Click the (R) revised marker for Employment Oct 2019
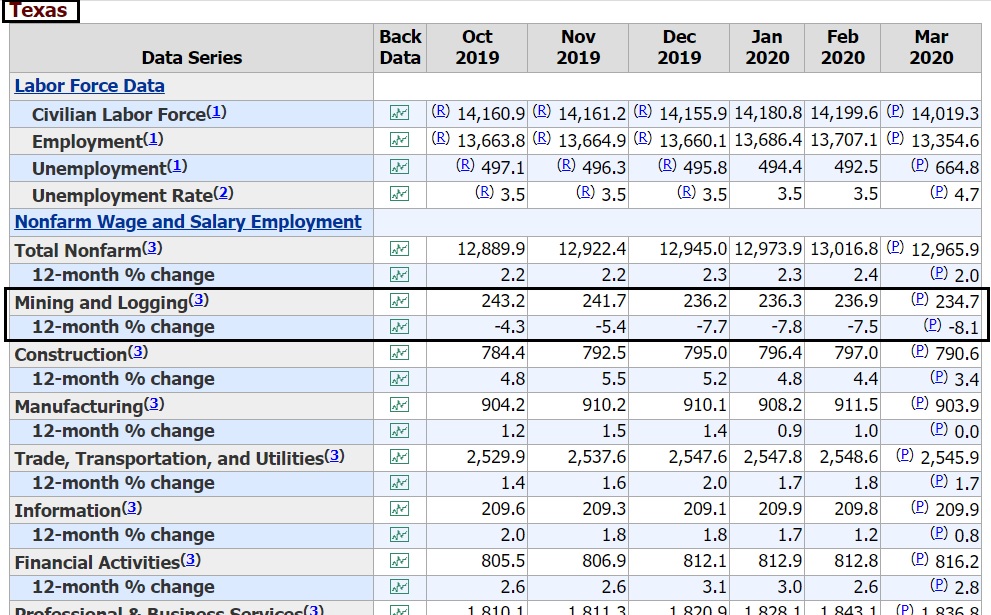This screenshot has width=991, height=615. pos(440,140)
